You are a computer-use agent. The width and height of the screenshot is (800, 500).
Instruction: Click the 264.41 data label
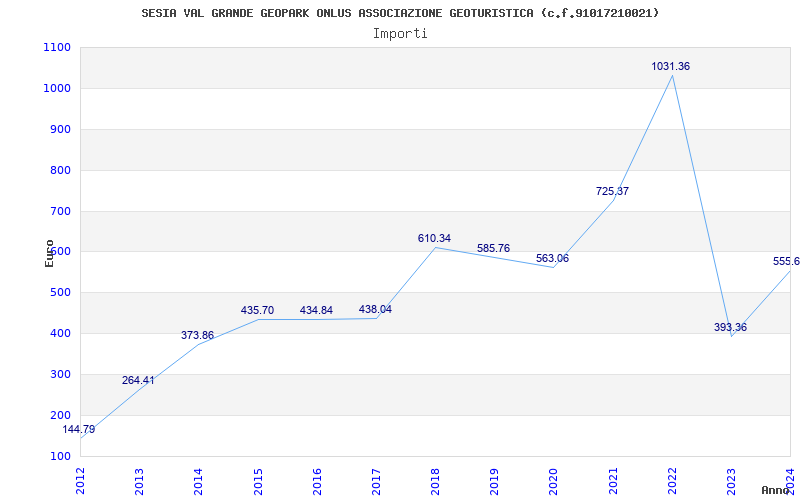pyautogui.click(x=138, y=380)
